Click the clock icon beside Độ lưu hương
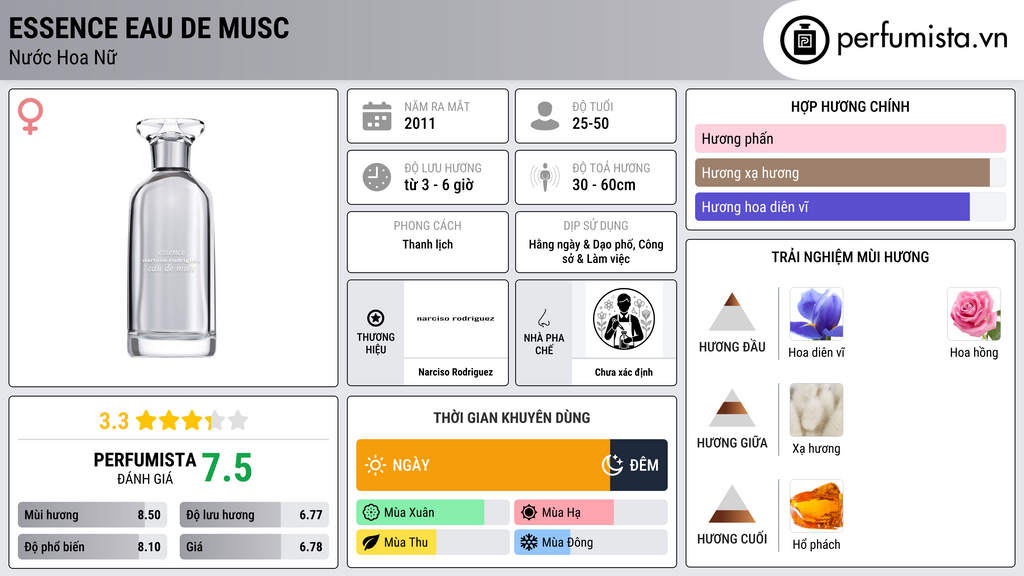 377,177
